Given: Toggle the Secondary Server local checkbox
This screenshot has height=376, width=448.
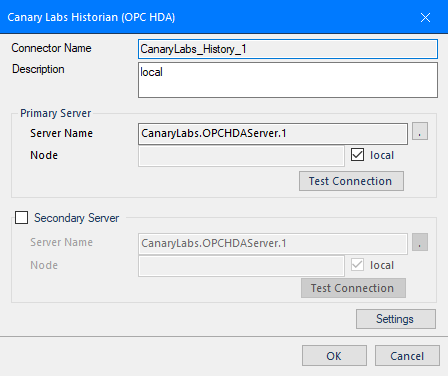Looking at the screenshot, I should point(357,265).
